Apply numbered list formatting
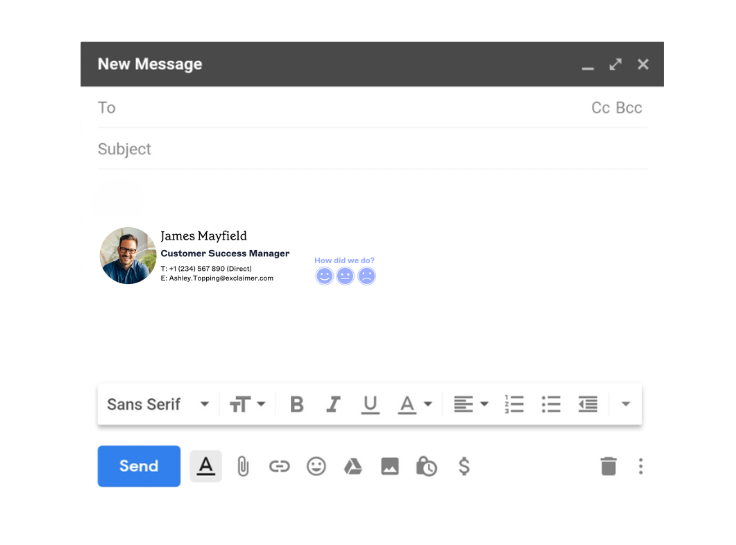Screen dimensions: 736x545 click(514, 404)
